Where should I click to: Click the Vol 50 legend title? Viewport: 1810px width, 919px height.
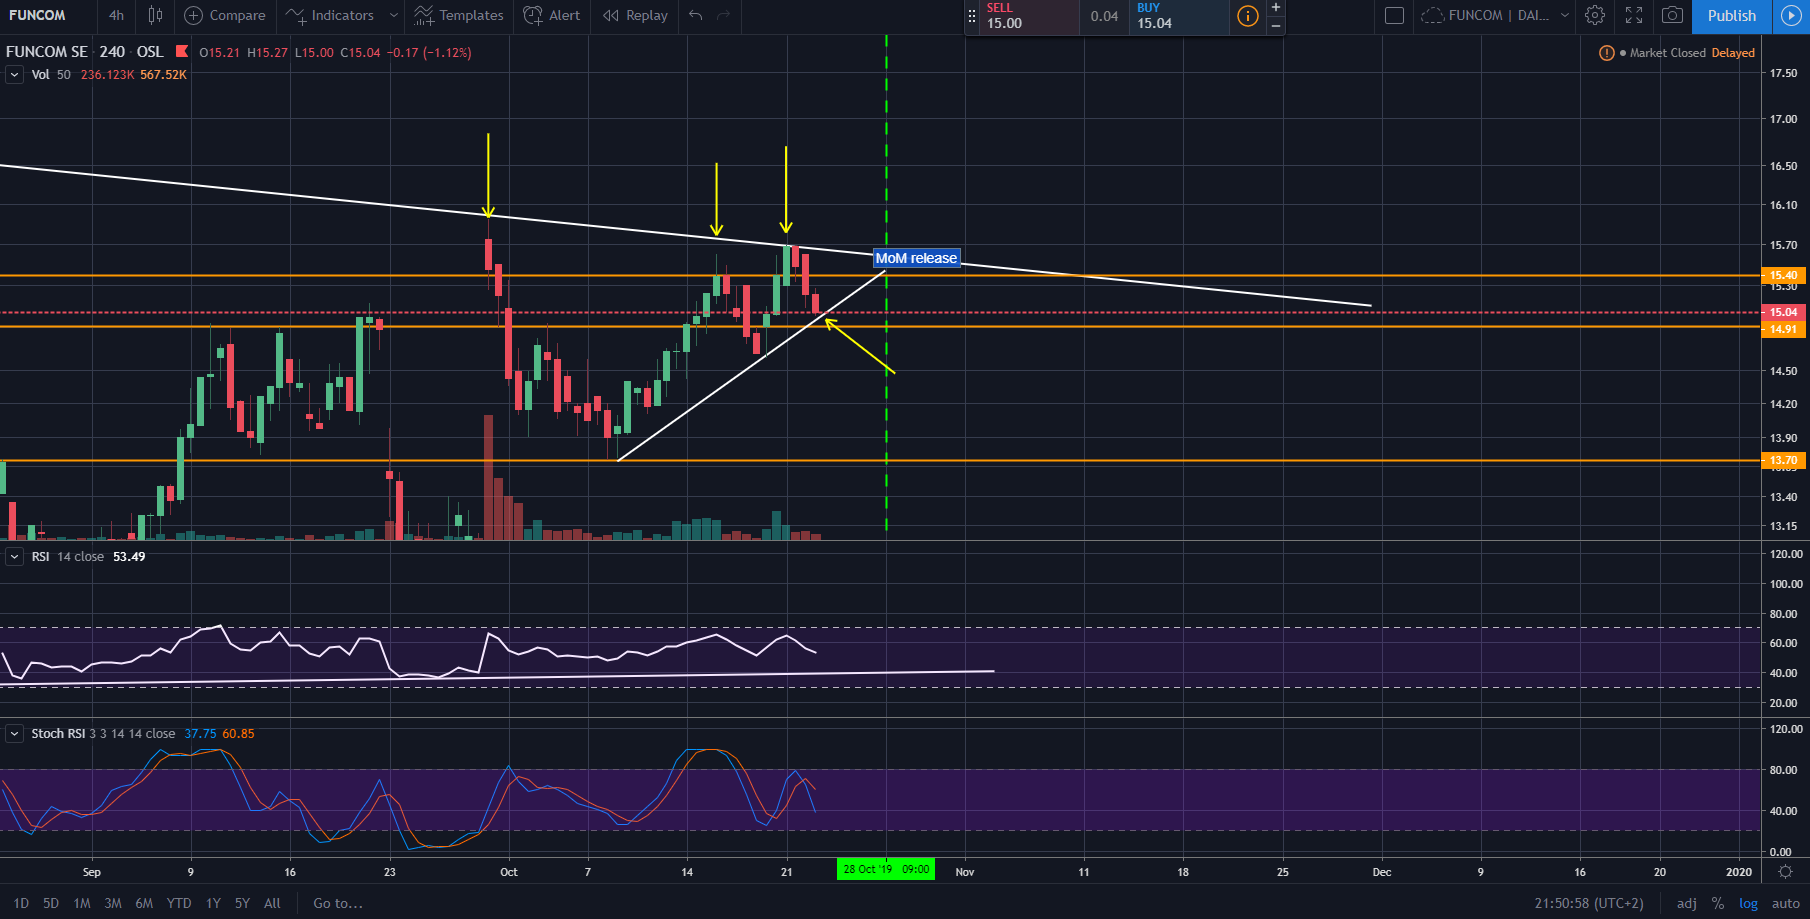tap(51, 75)
